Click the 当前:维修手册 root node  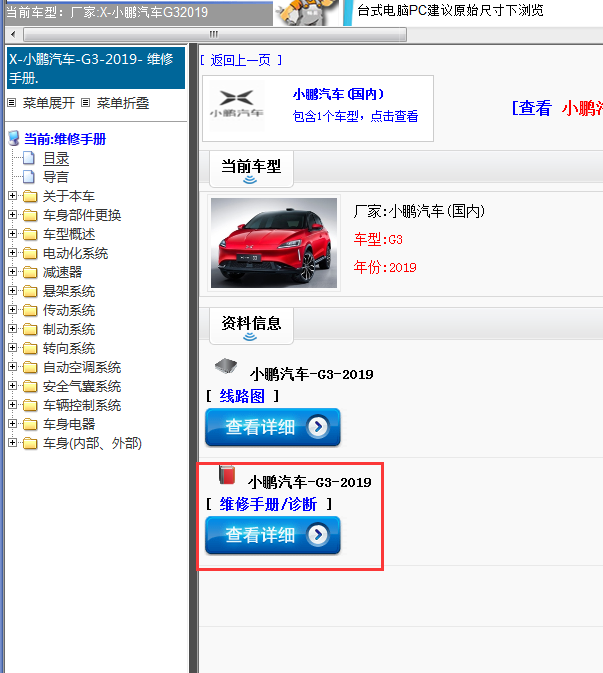[x=65, y=139]
